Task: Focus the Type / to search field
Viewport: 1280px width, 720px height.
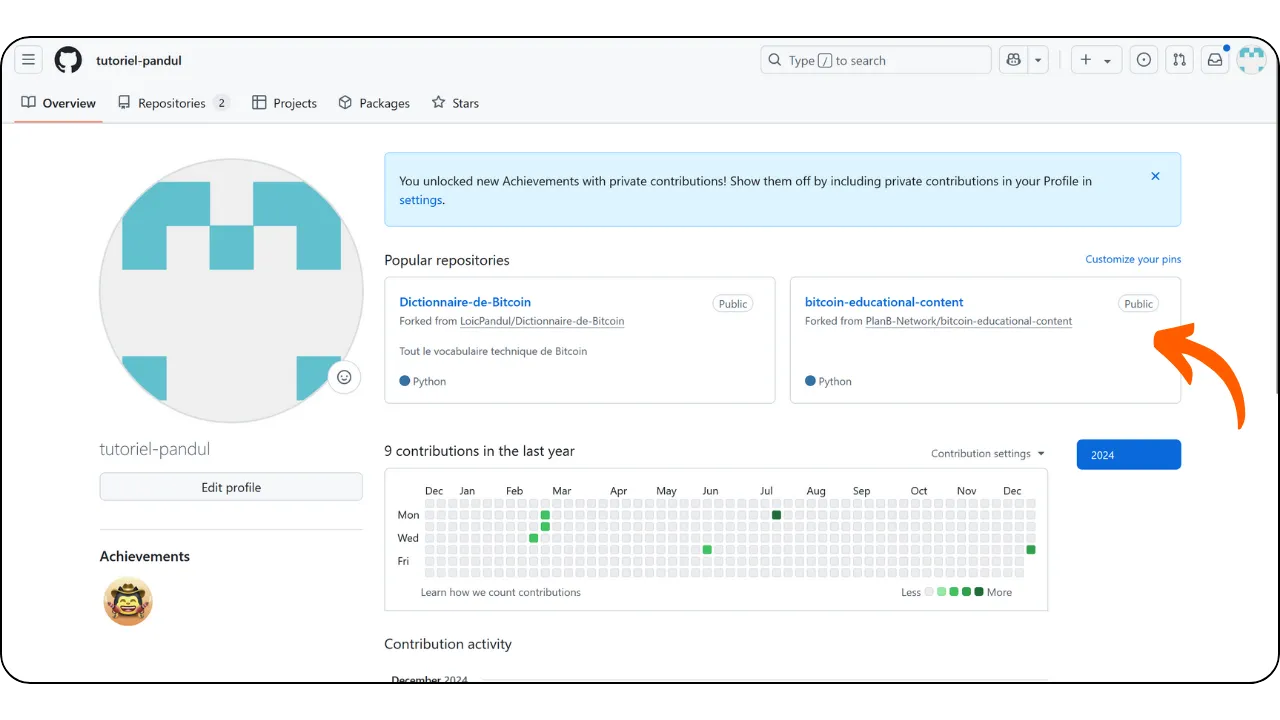Action: point(876,60)
